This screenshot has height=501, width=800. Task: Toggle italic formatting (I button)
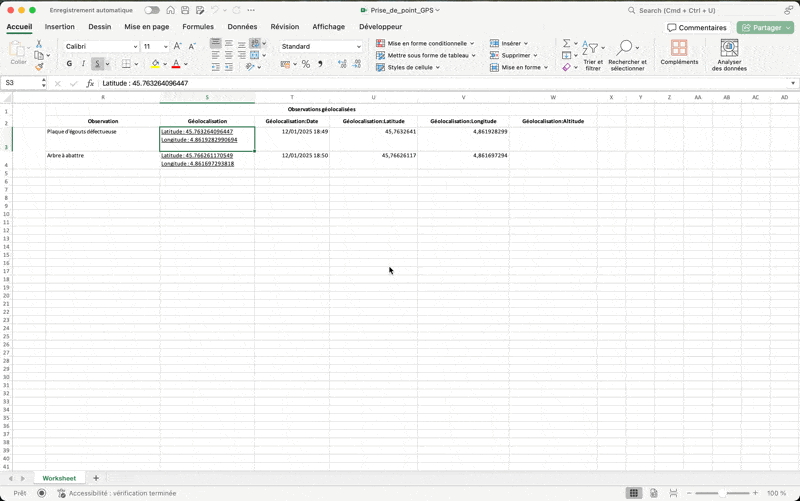[83, 64]
